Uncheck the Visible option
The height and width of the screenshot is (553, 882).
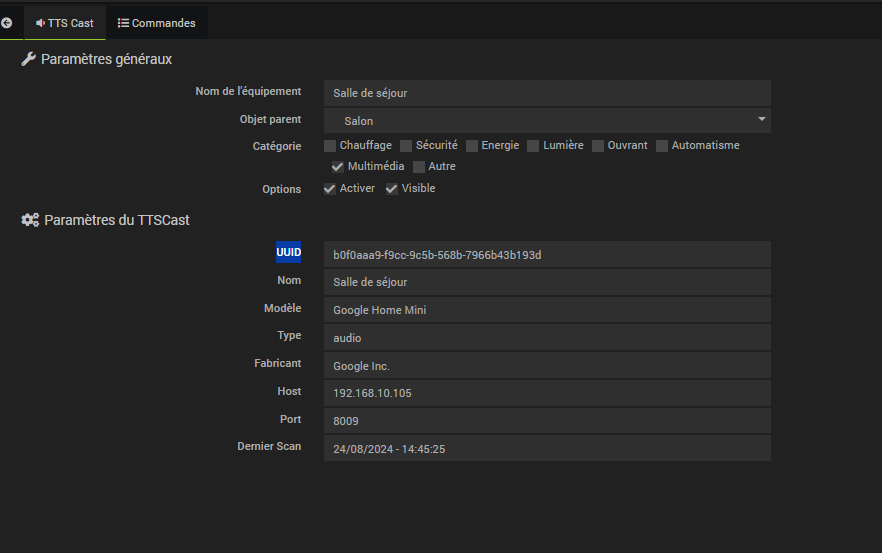coord(392,189)
